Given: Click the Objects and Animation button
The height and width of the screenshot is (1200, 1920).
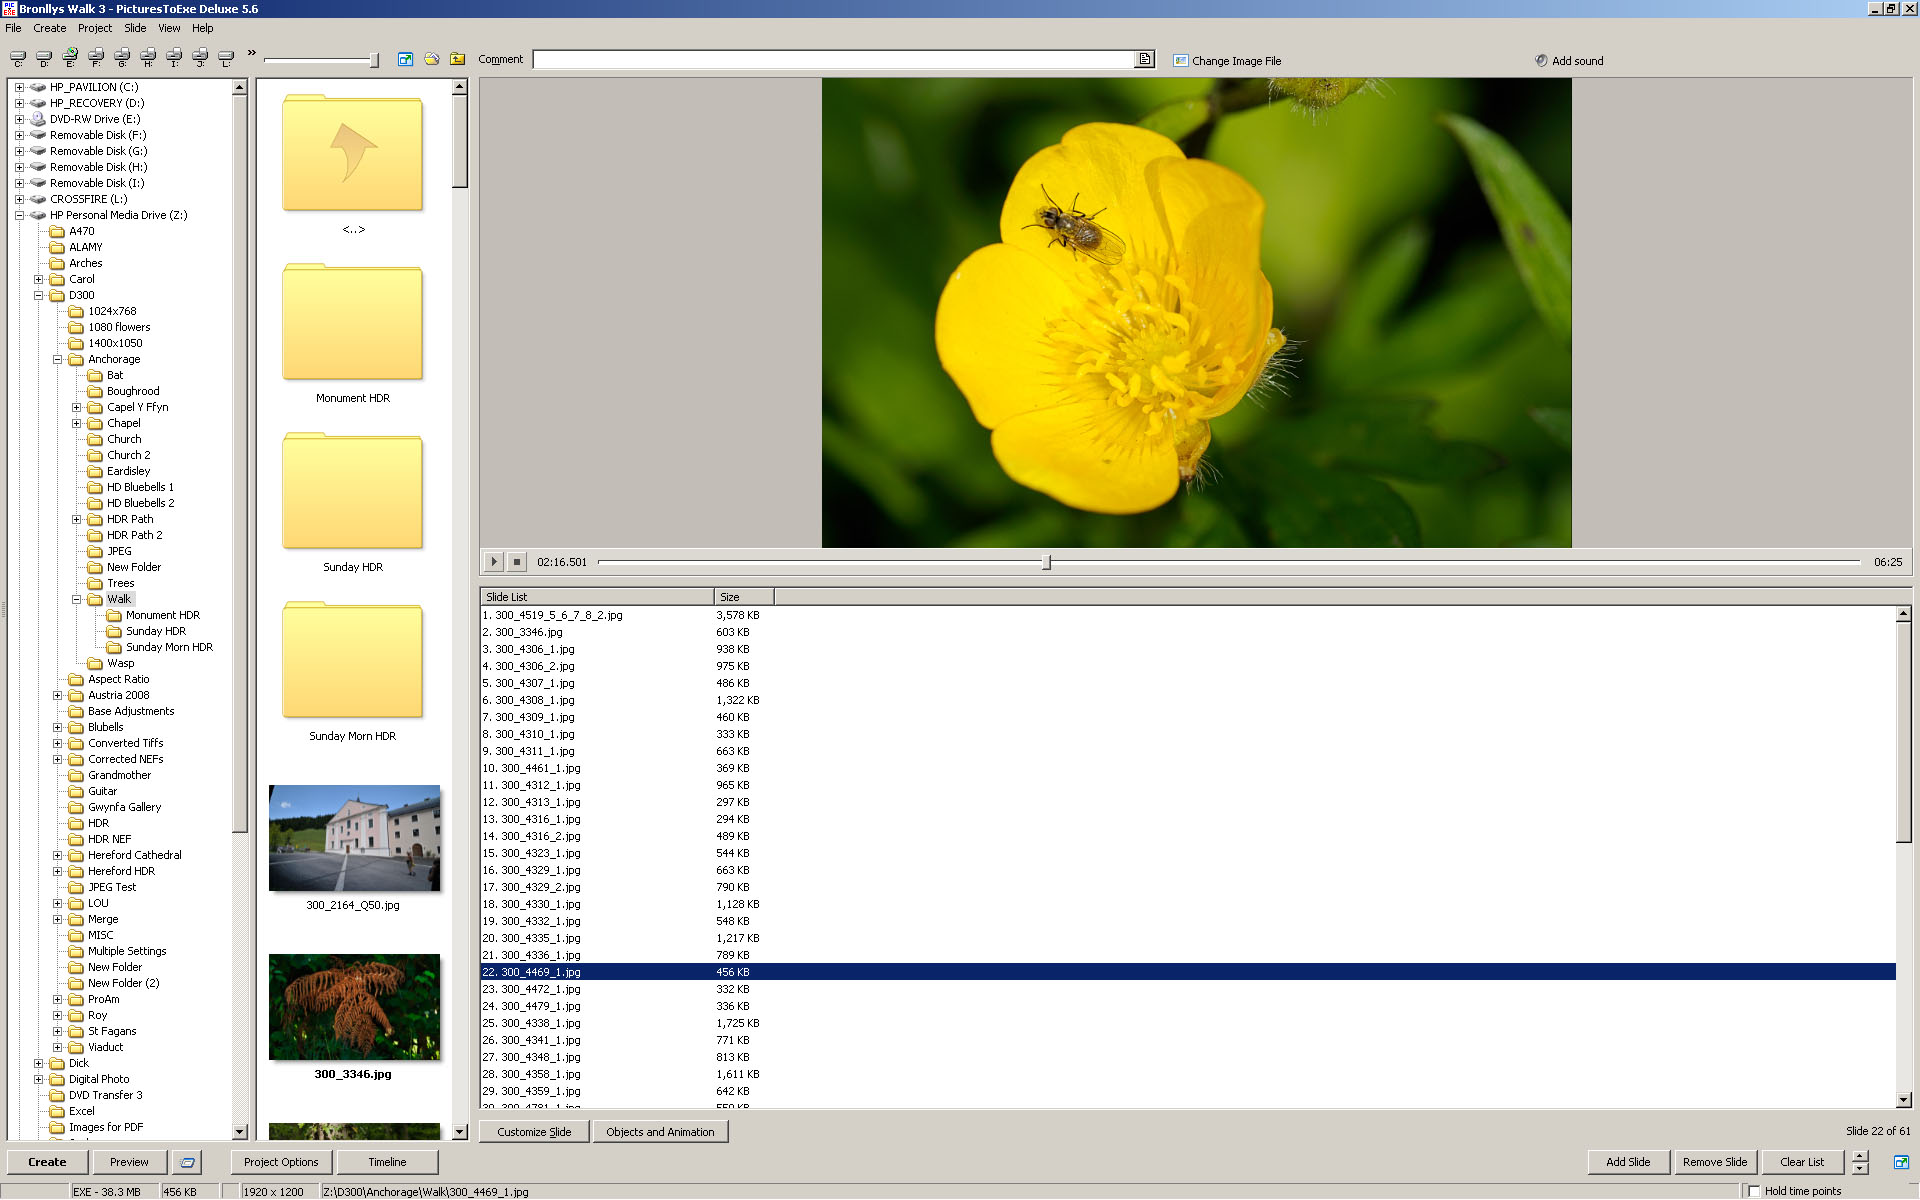Looking at the screenshot, I should pos(660,1132).
